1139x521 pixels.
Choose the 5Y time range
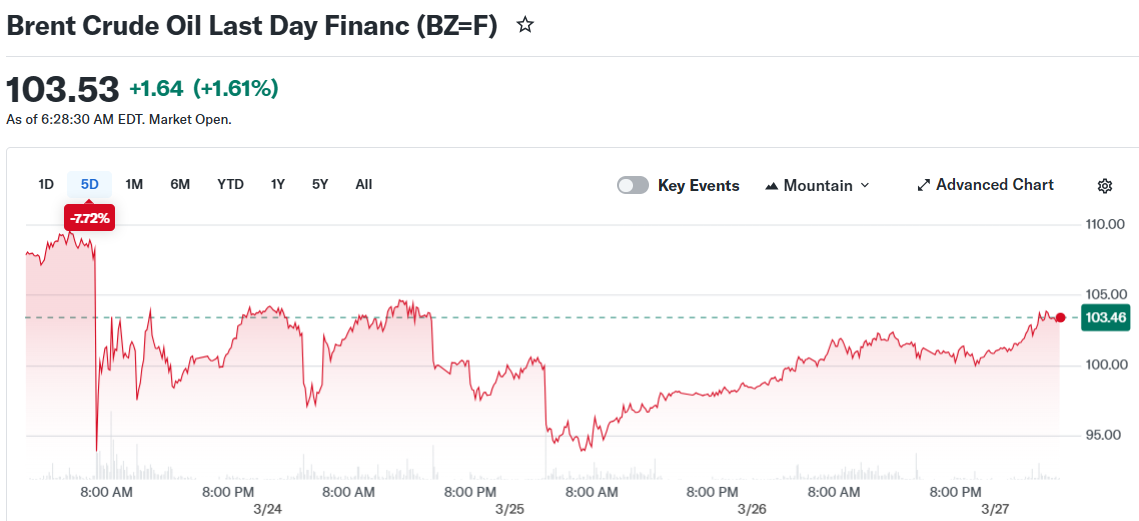tap(320, 184)
